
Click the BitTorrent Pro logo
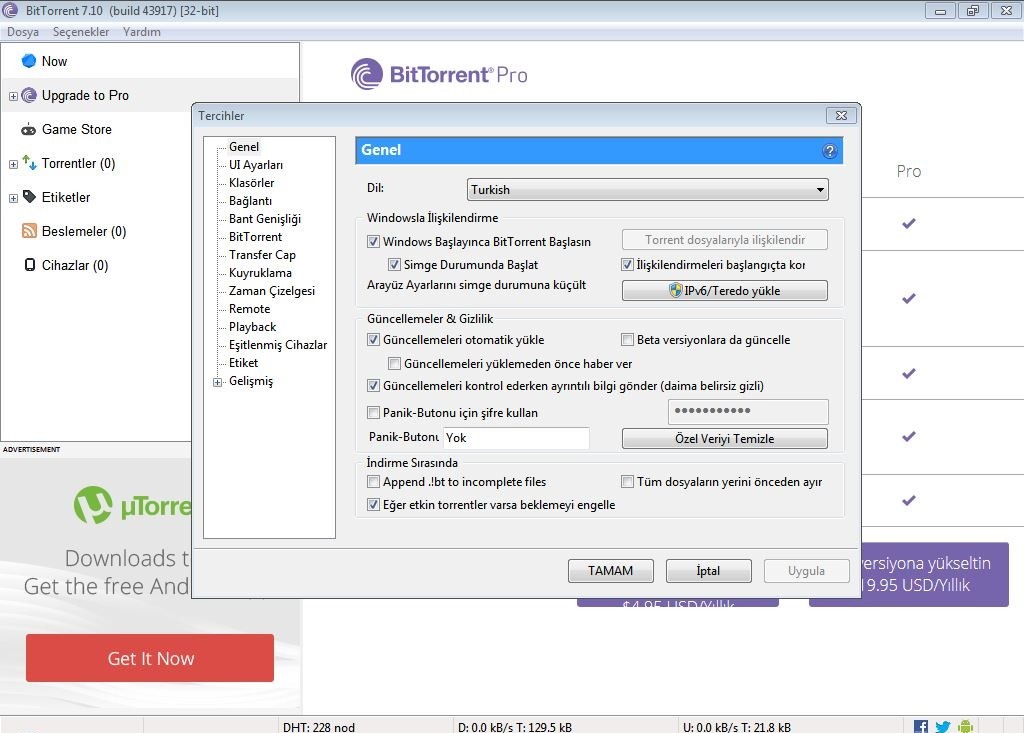439,74
